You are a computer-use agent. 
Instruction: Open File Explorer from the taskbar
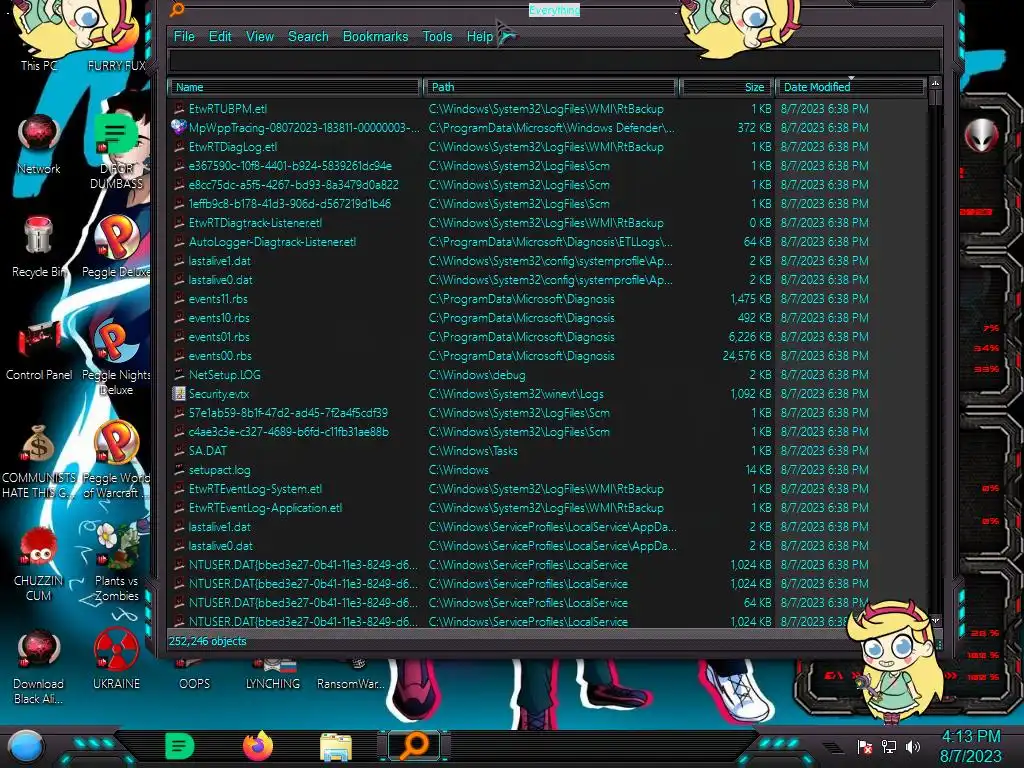coord(336,747)
